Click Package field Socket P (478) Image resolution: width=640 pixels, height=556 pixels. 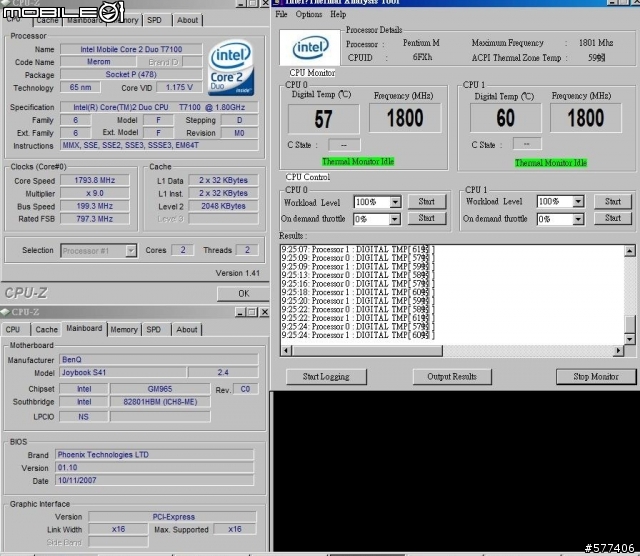point(131,74)
